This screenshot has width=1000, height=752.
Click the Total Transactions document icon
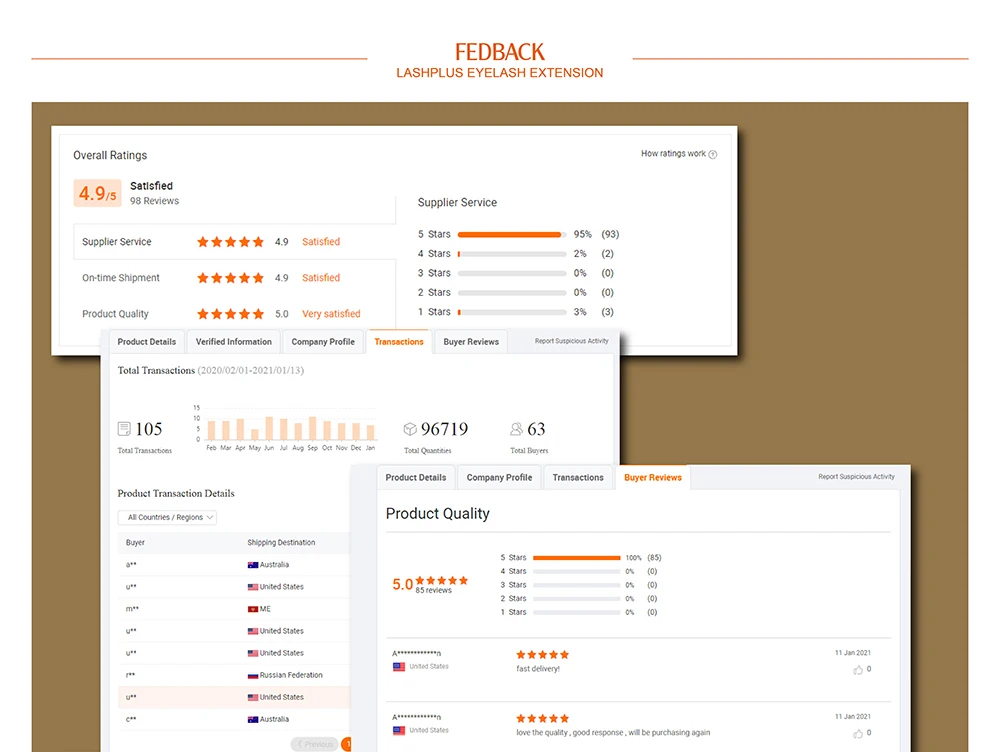coord(124,429)
